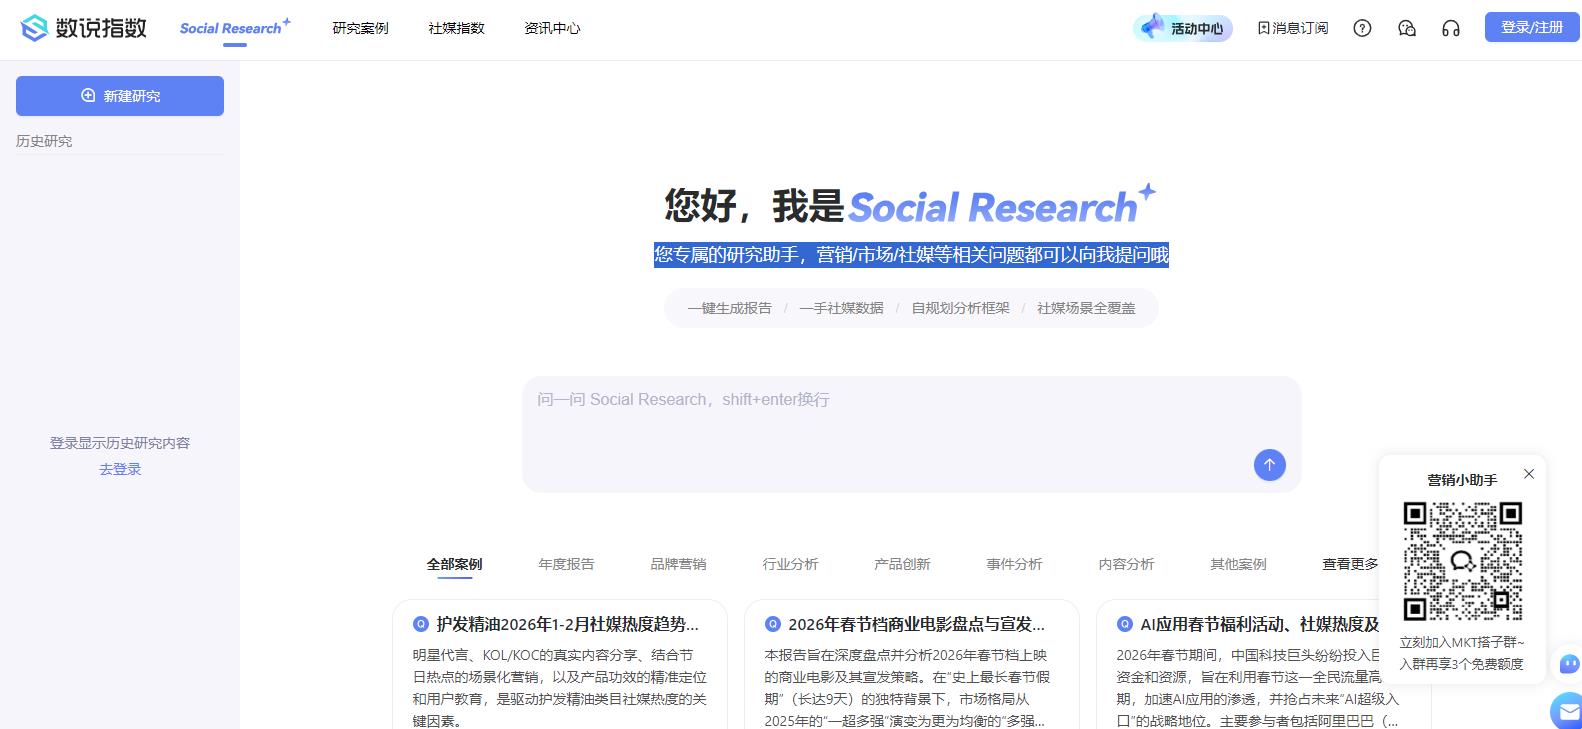Select the 其他案例 tab

1238,564
